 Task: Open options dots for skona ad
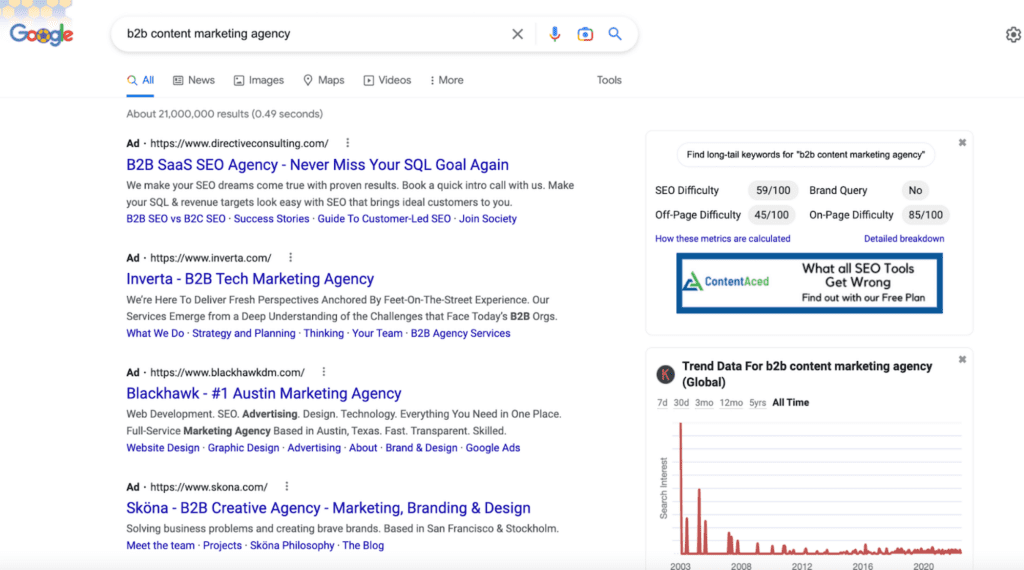pyautogui.click(x=287, y=486)
